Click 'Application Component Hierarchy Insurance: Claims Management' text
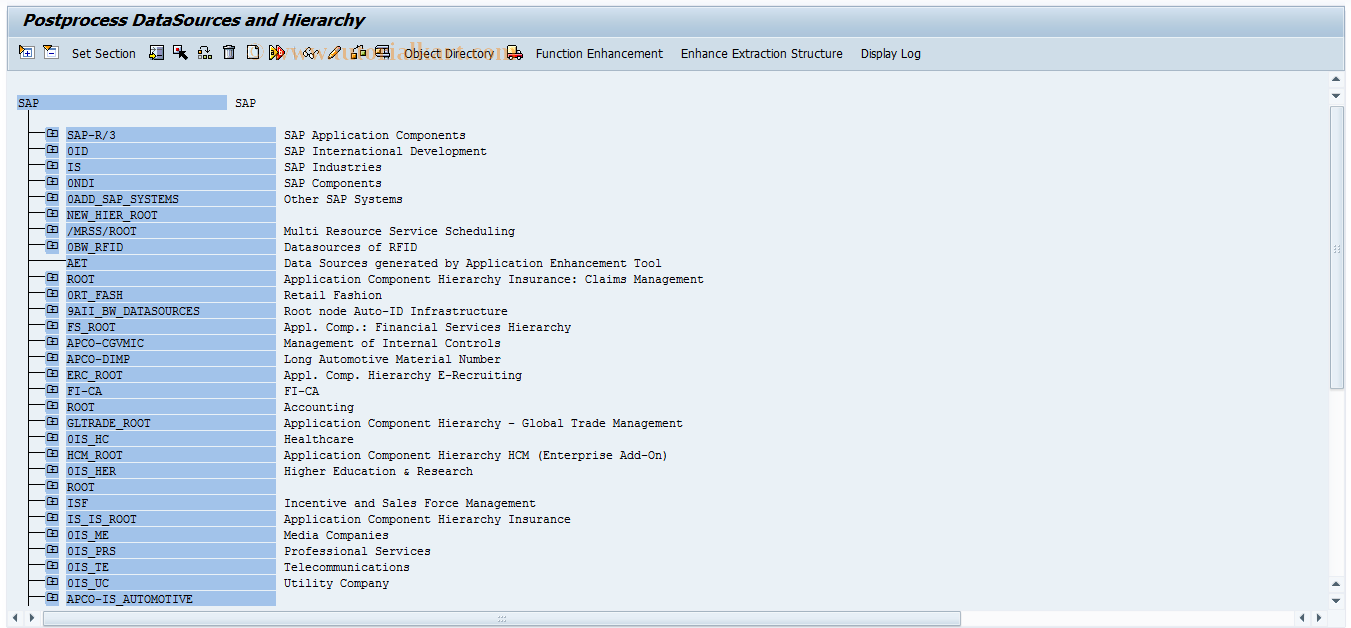Viewport: 1351px width, 628px height. click(x=494, y=279)
